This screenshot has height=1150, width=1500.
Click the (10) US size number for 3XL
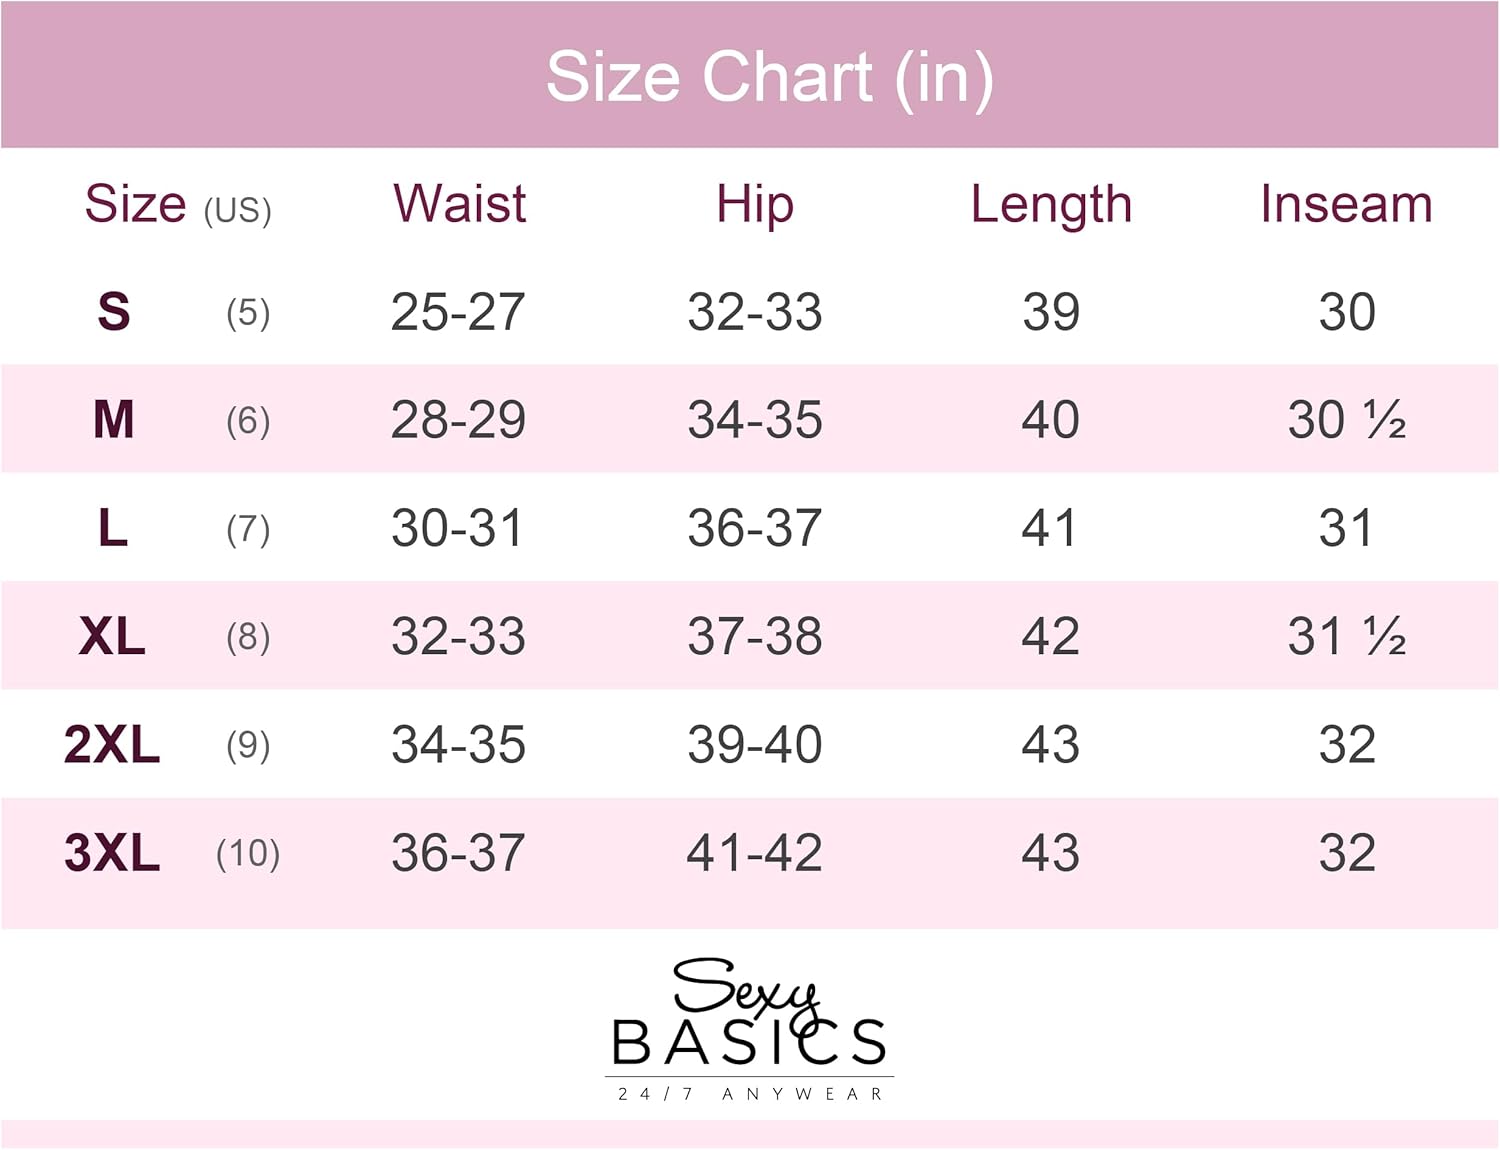pyautogui.click(x=248, y=854)
